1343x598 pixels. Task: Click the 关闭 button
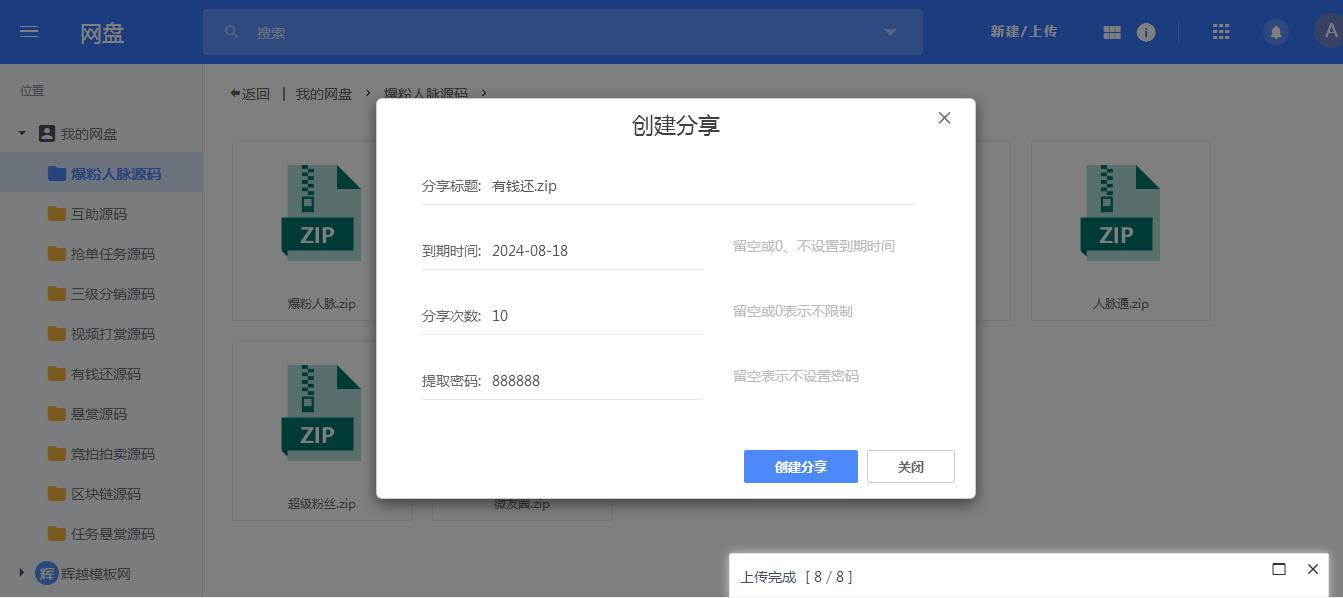coord(910,467)
